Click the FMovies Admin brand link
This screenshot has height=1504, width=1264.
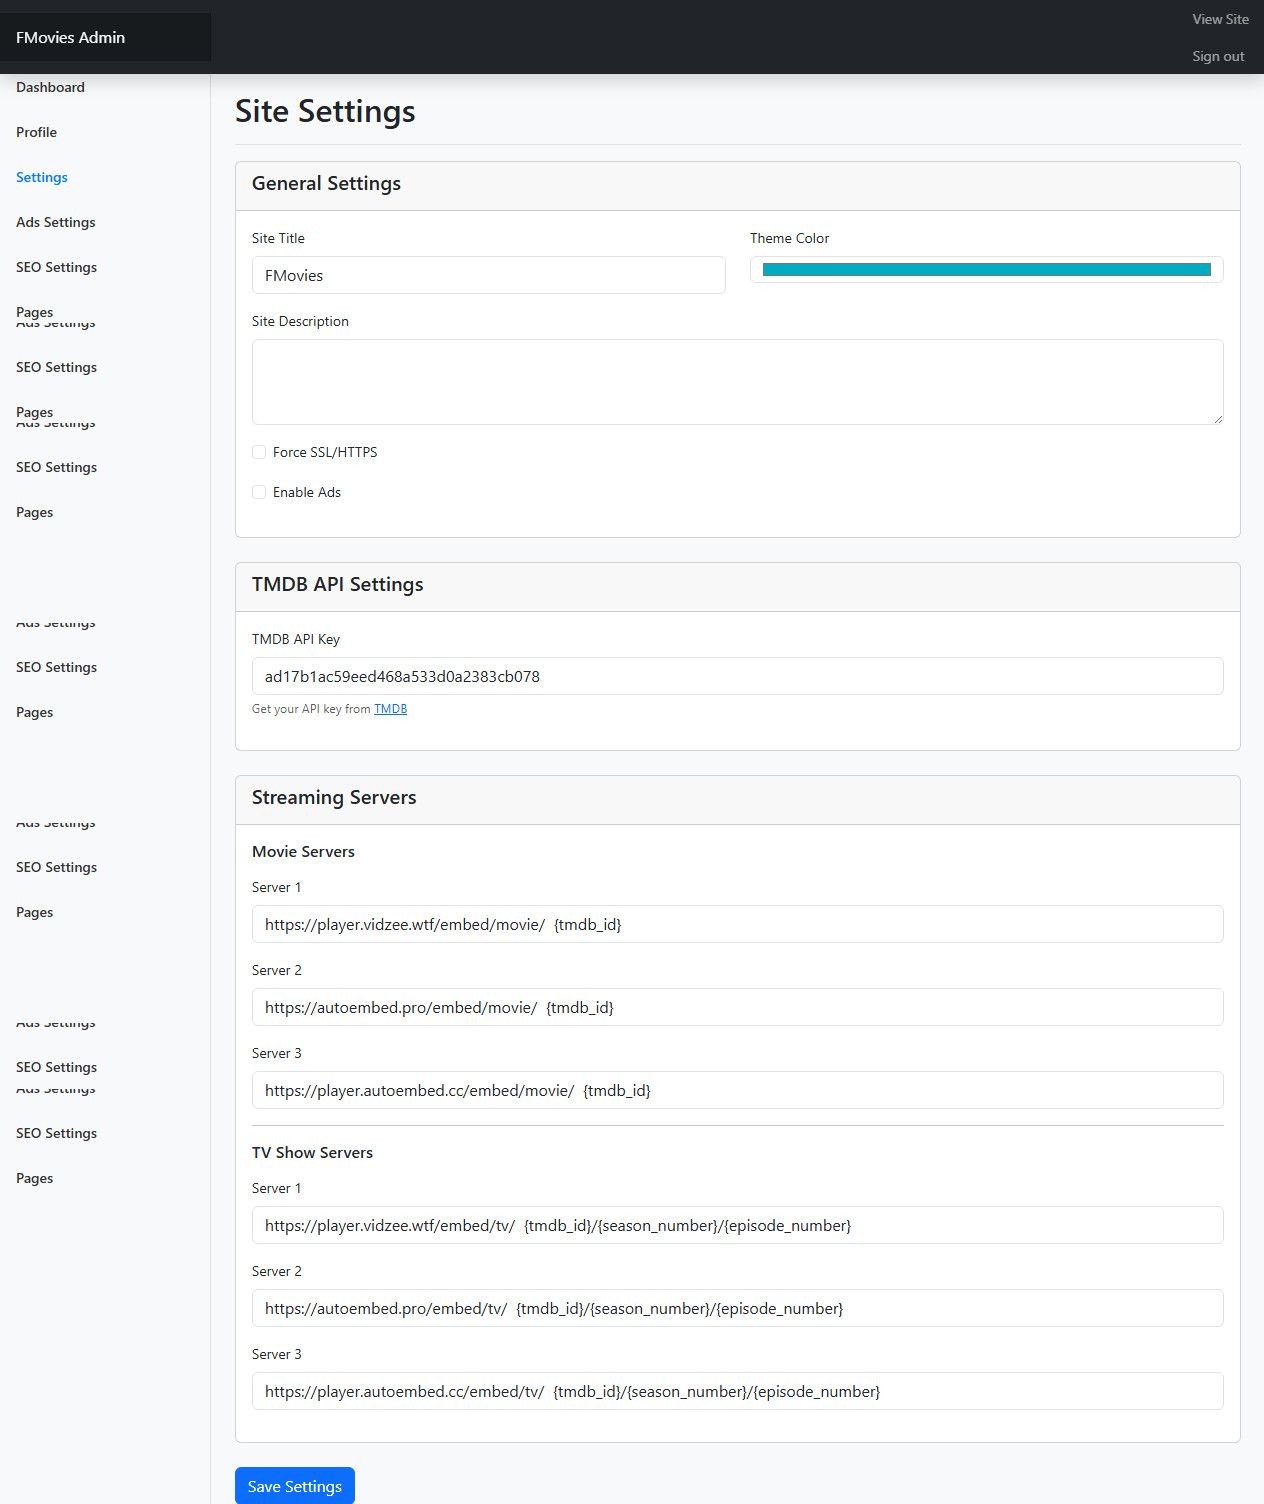click(71, 38)
